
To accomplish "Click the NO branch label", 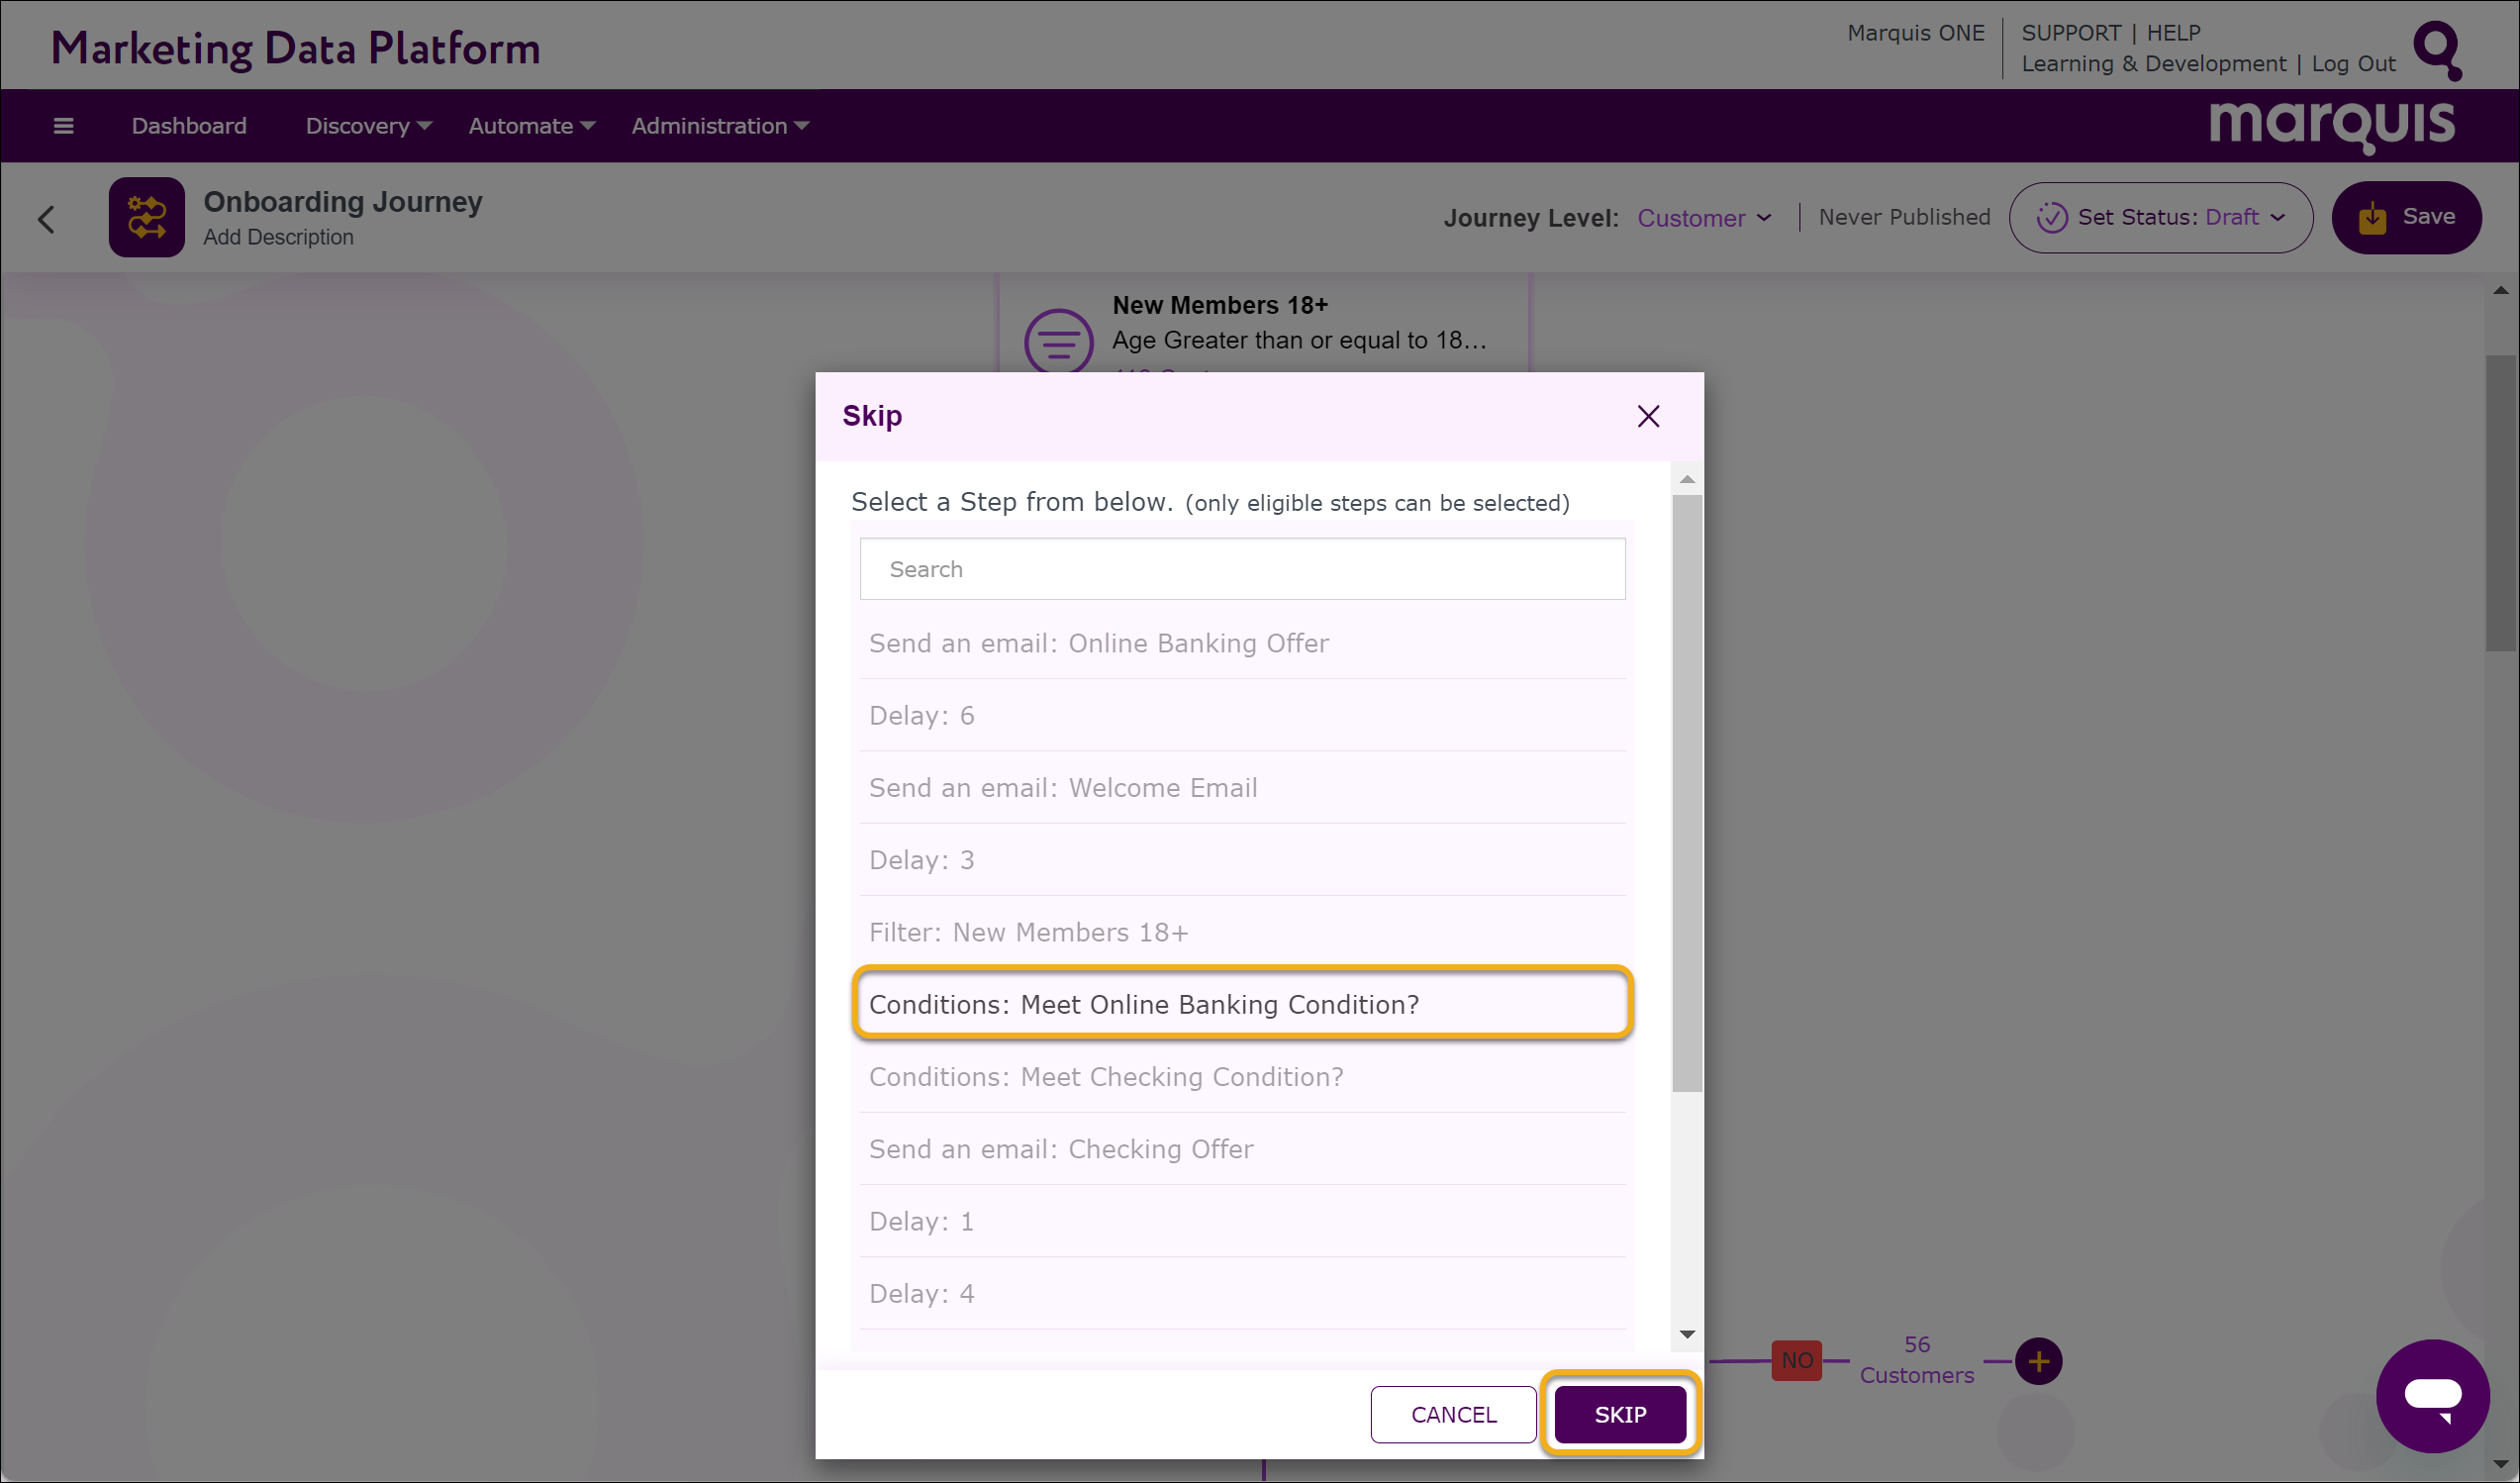I will click(x=1796, y=1360).
